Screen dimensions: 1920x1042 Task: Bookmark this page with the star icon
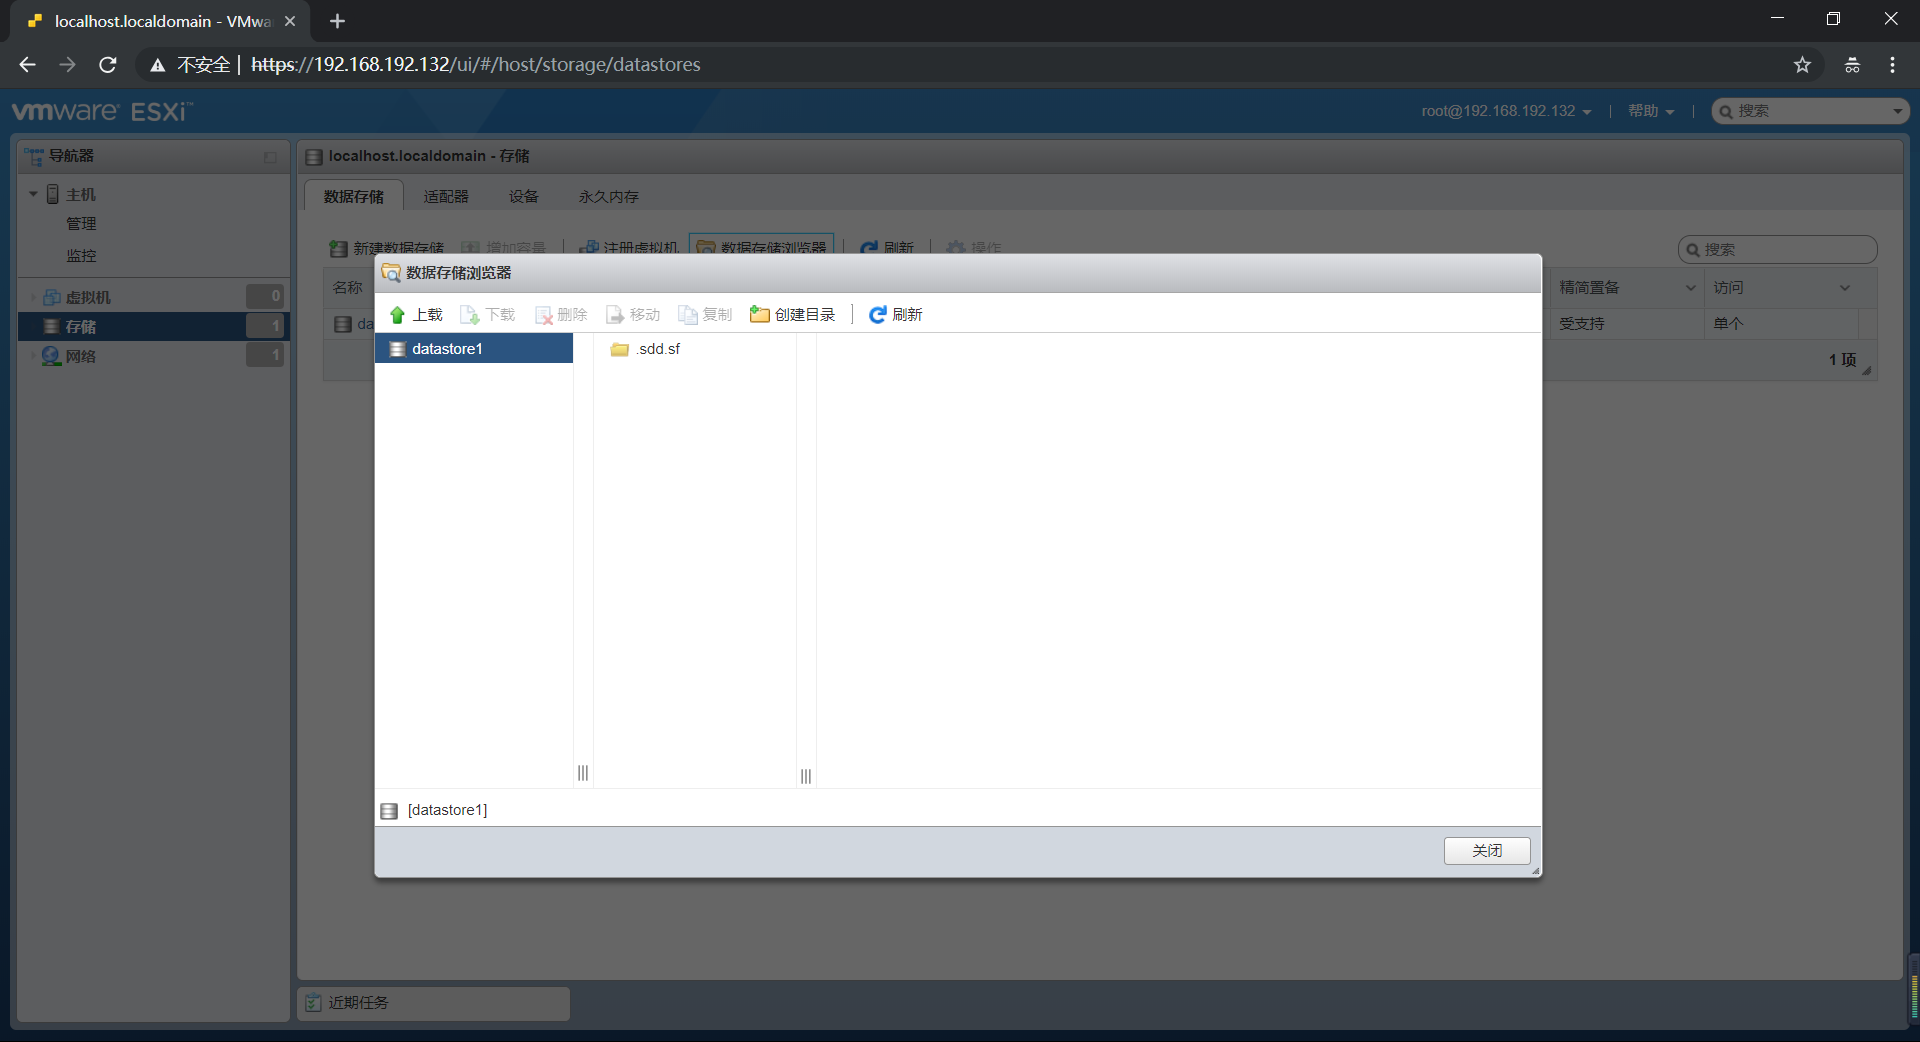[x=1802, y=65]
